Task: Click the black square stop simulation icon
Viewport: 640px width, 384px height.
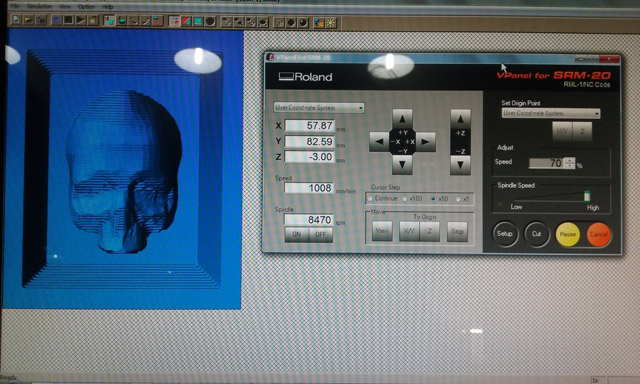Action: (x=69, y=20)
